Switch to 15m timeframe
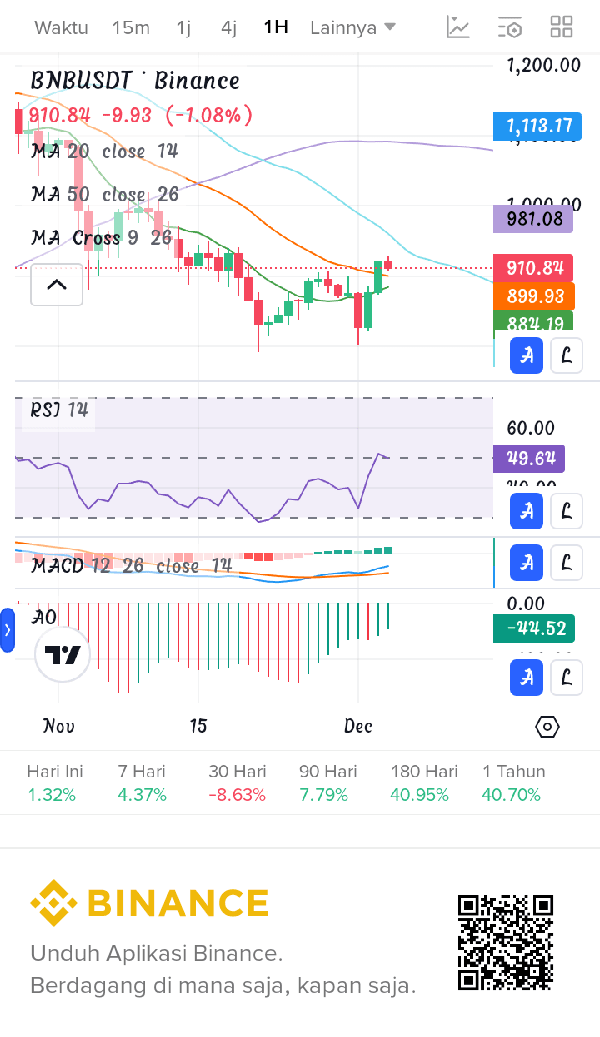The width and height of the screenshot is (600, 1037). tap(130, 28)
